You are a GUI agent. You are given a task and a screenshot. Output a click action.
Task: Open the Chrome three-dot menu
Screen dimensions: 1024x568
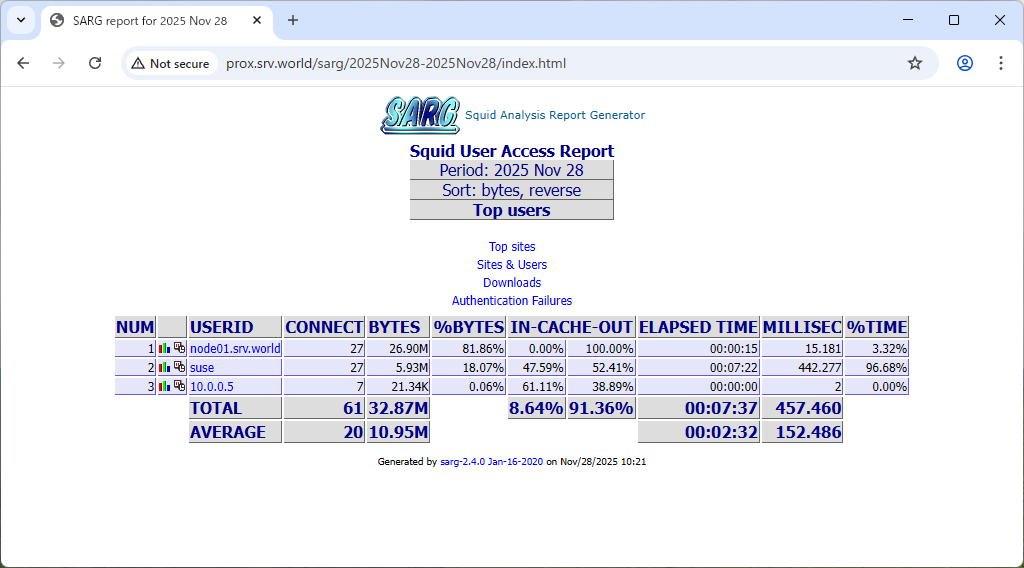(1000, 63)
